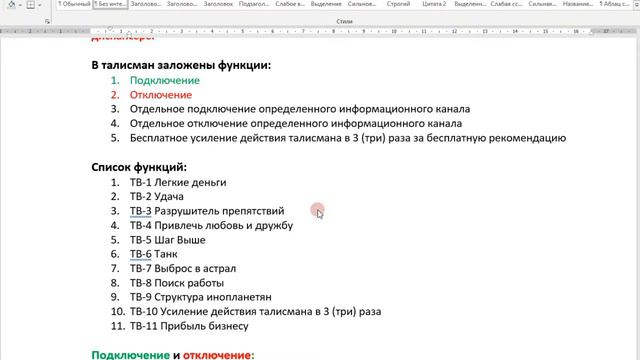Viewport: 640px width, 360px height.
Task: Click list item 'ТВ-5 Шаг Выше'
Action: tap(167, 240)
